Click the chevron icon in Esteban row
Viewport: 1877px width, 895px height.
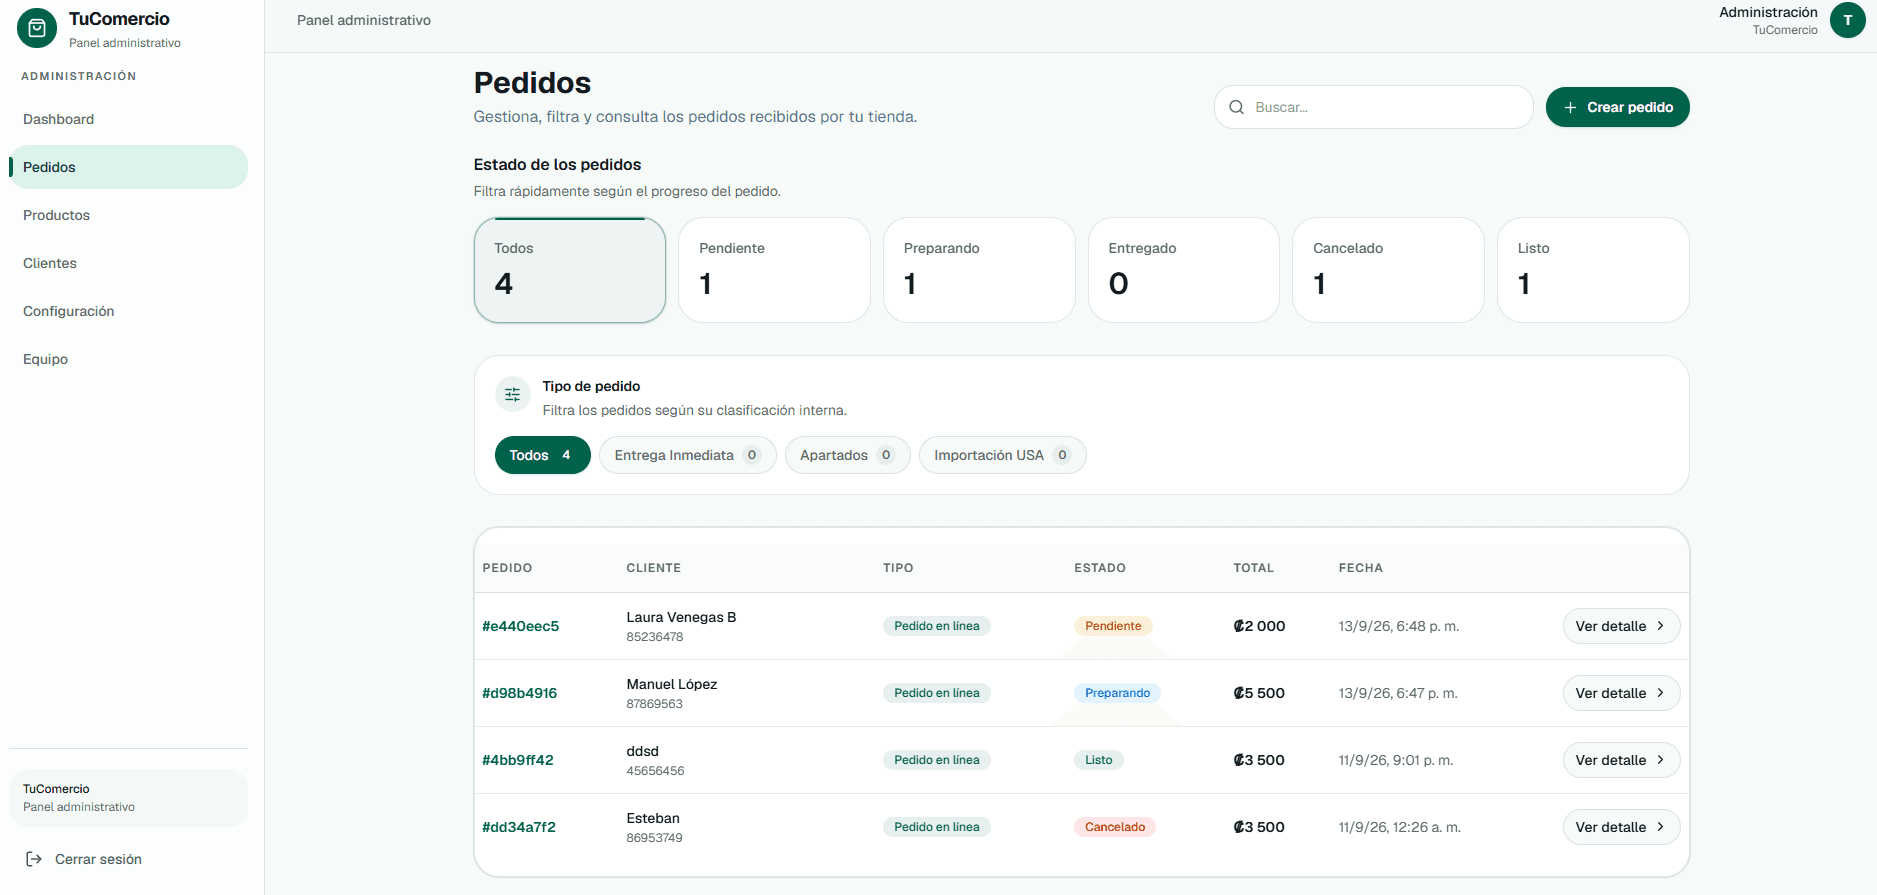pos(1660,827)
